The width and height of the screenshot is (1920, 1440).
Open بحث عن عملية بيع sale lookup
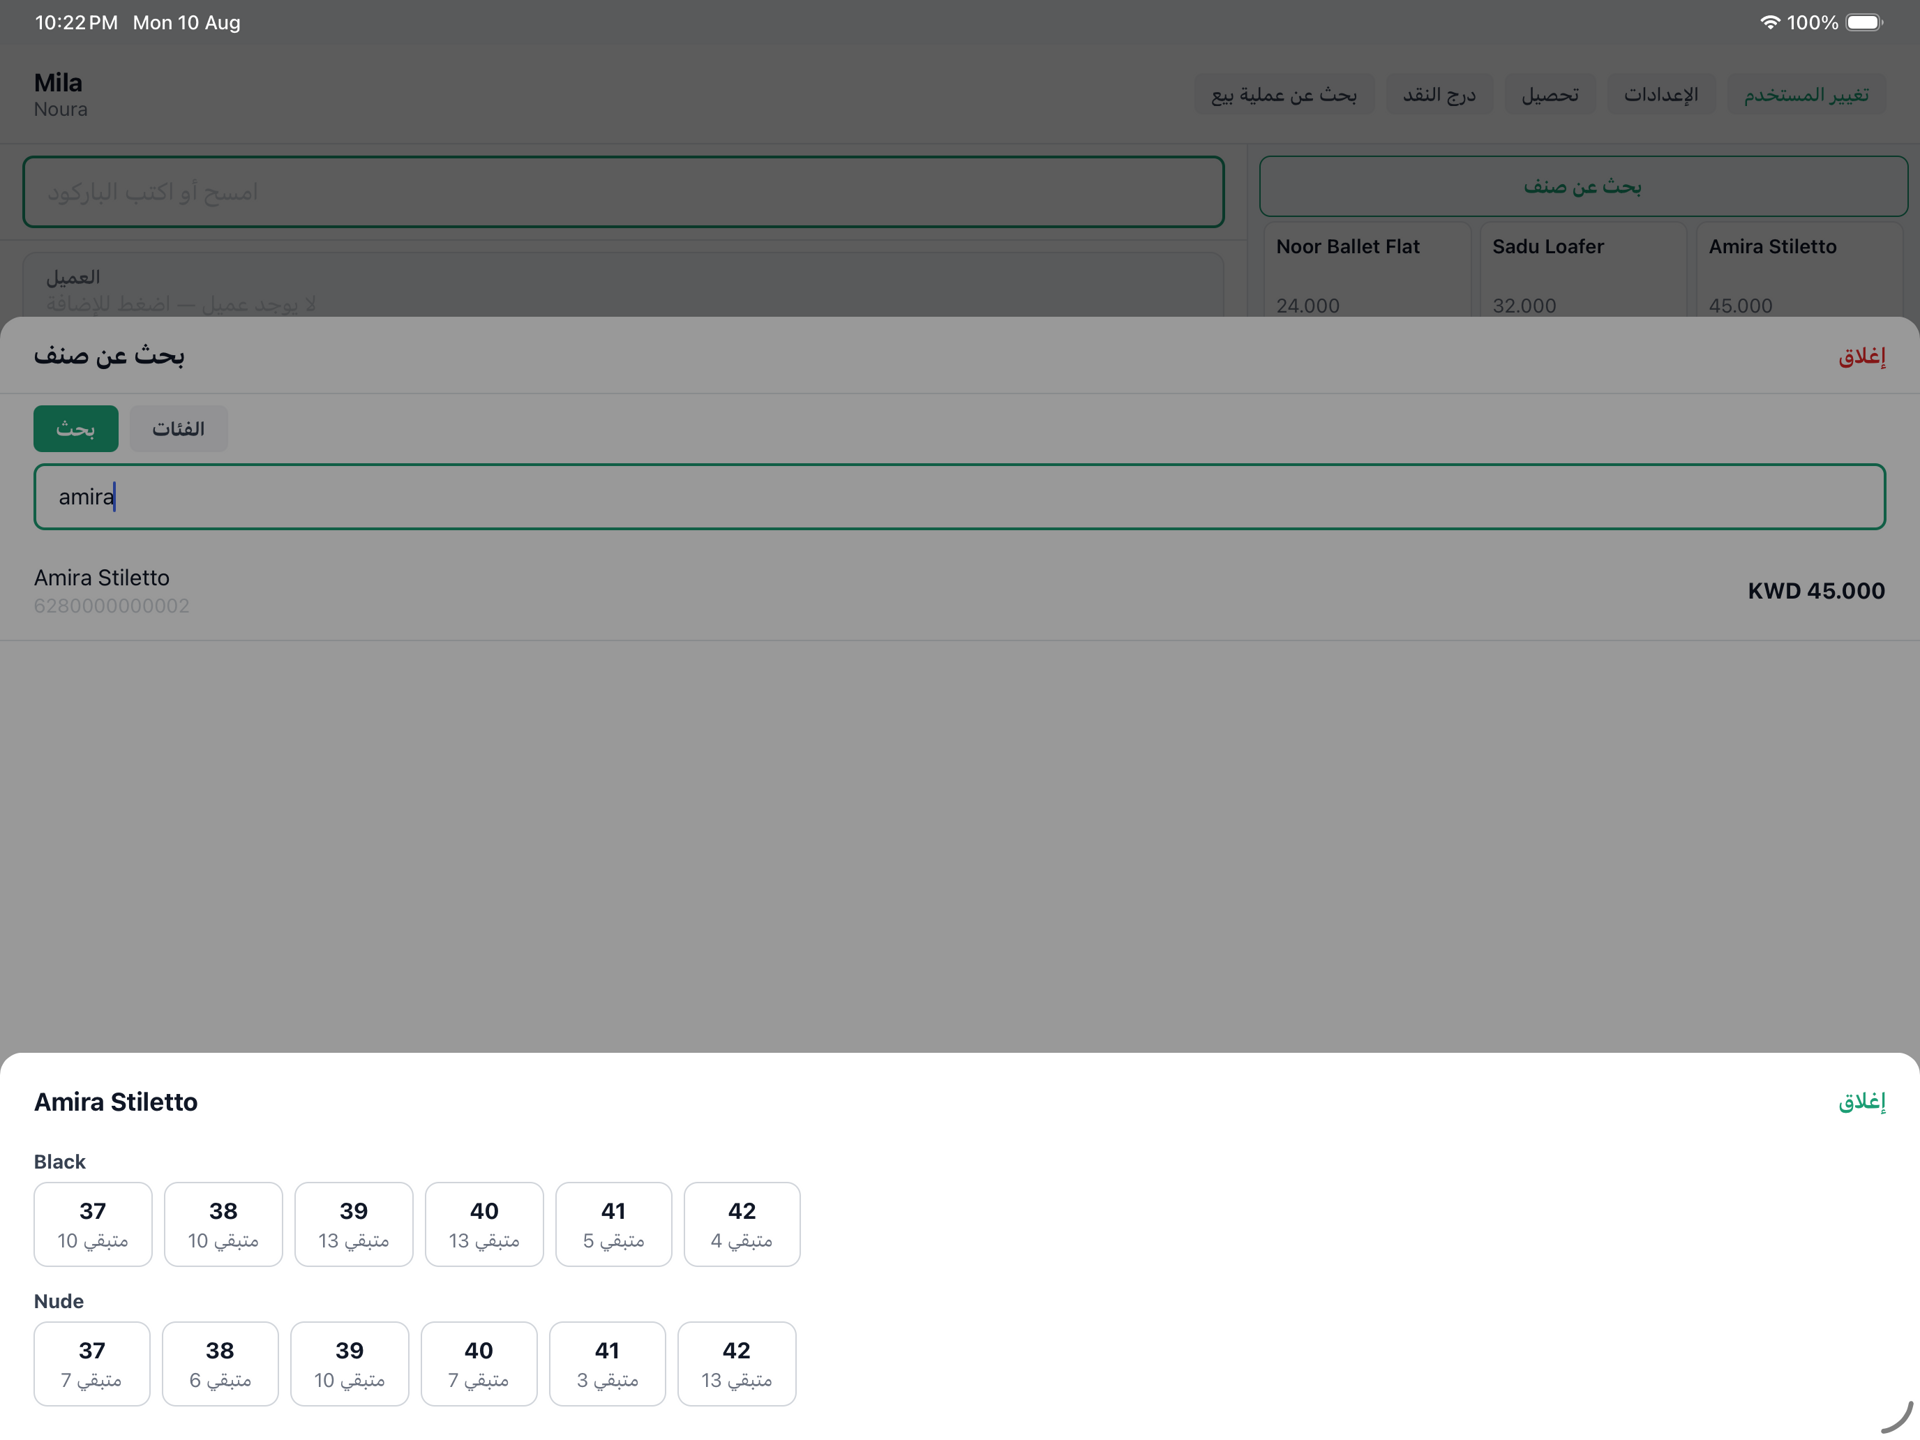1284,94
